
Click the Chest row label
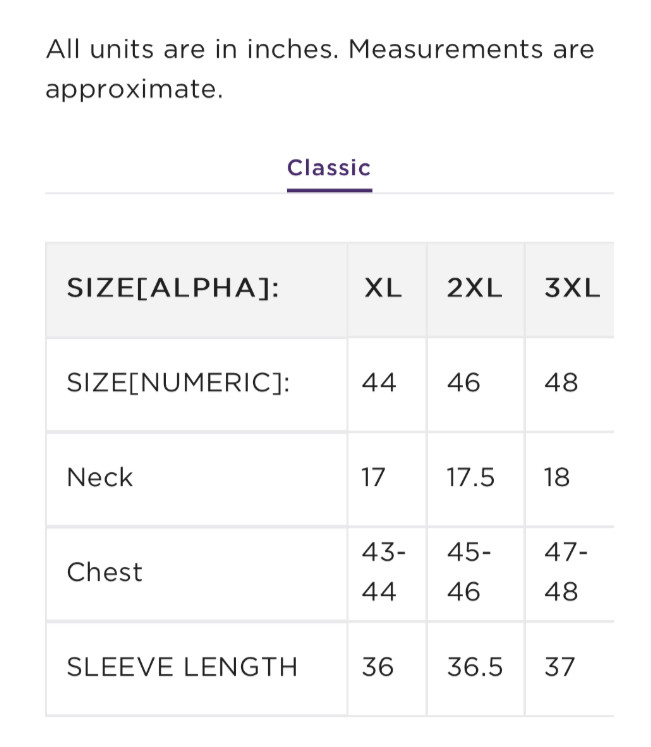pos(105,572)
